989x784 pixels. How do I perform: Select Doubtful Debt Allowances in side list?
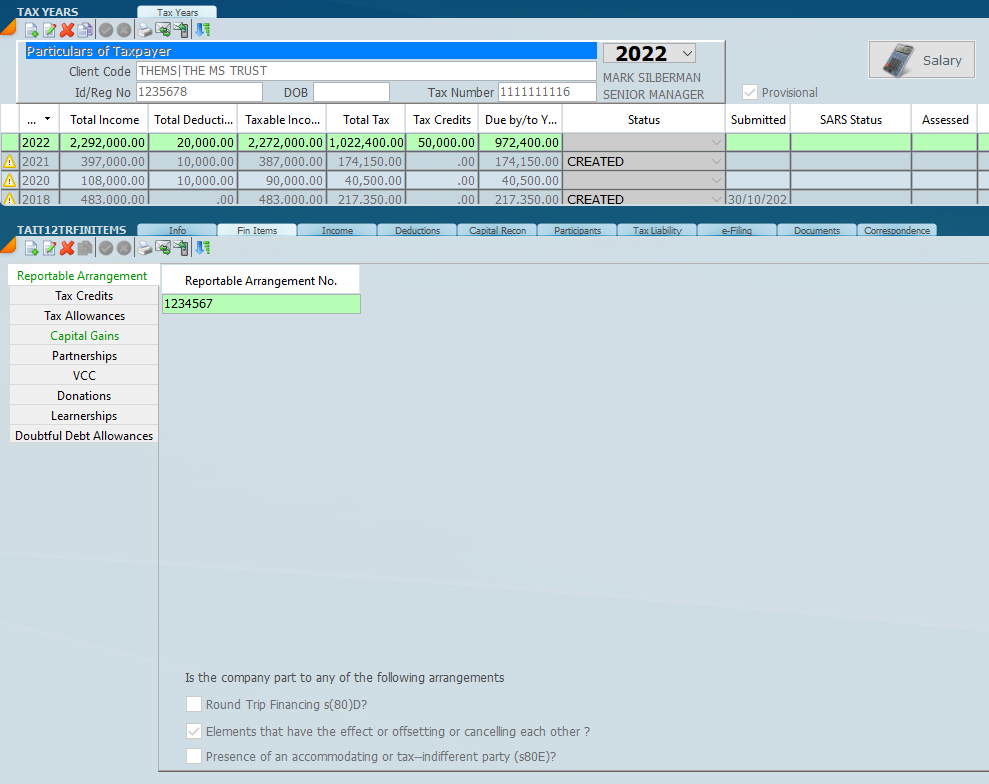[84, 436]
